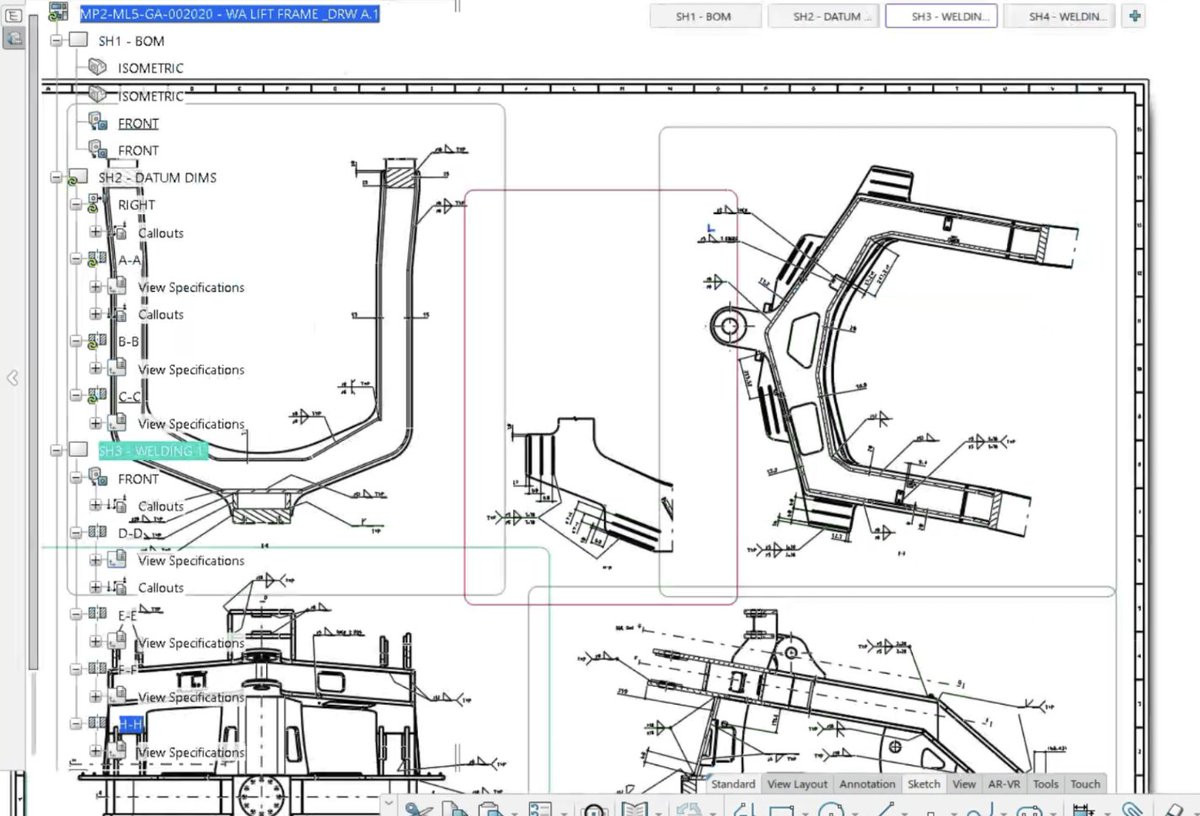Switch to SH3 - WELDIN sheet tab
Image resolution: width=1200 pixels, height=816 pixels.
coord(941,16)
